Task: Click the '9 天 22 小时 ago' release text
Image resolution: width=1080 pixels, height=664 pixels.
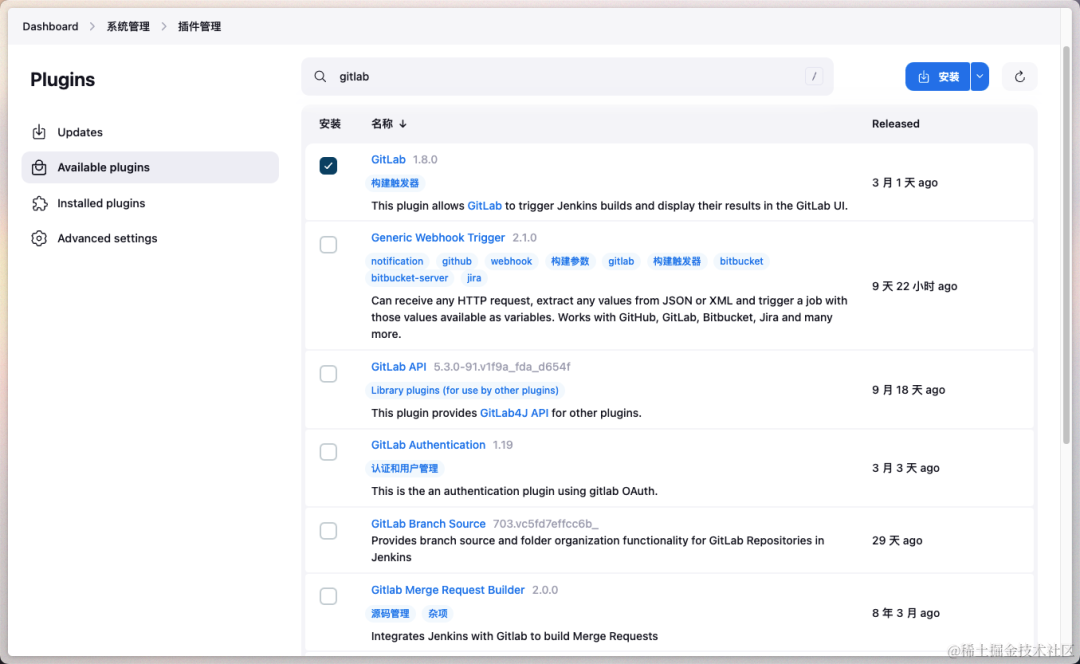Action: tap(914, 286)
